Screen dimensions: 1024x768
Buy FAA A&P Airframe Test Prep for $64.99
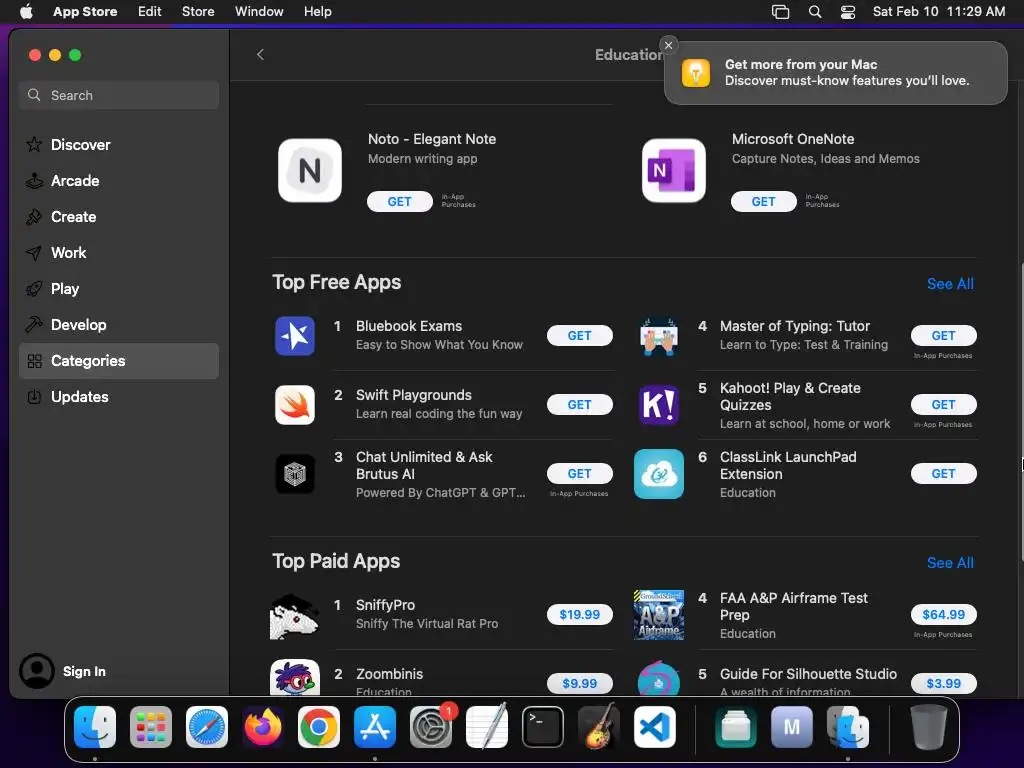(944, 615)
